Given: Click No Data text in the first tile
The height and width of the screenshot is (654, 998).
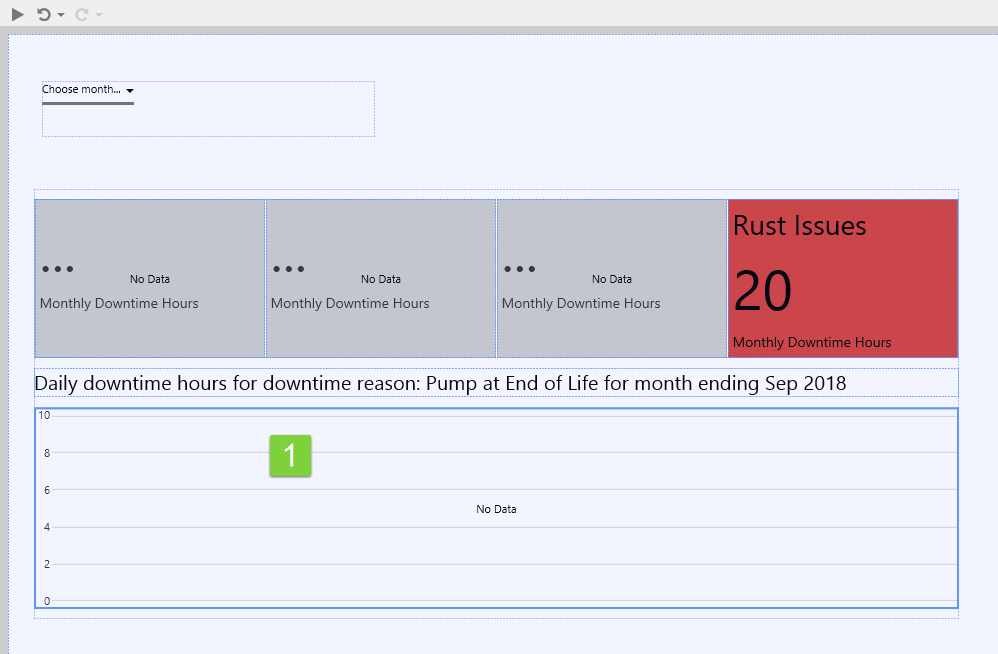Looking at the screenshot, I should (150, 279).
